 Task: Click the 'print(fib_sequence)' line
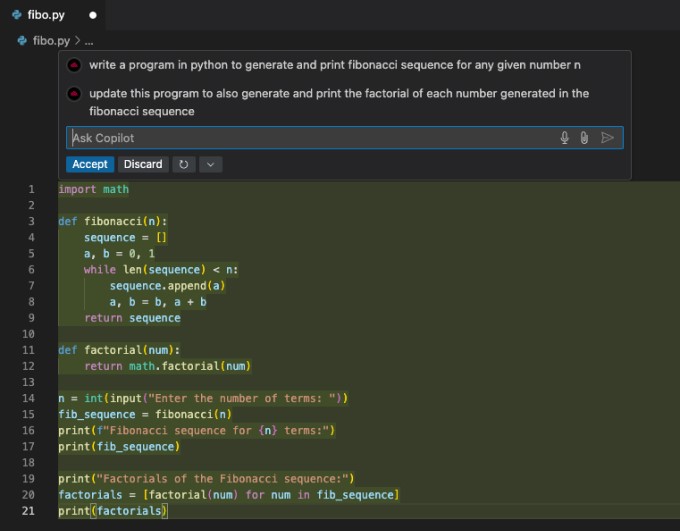tap(119, 446)
